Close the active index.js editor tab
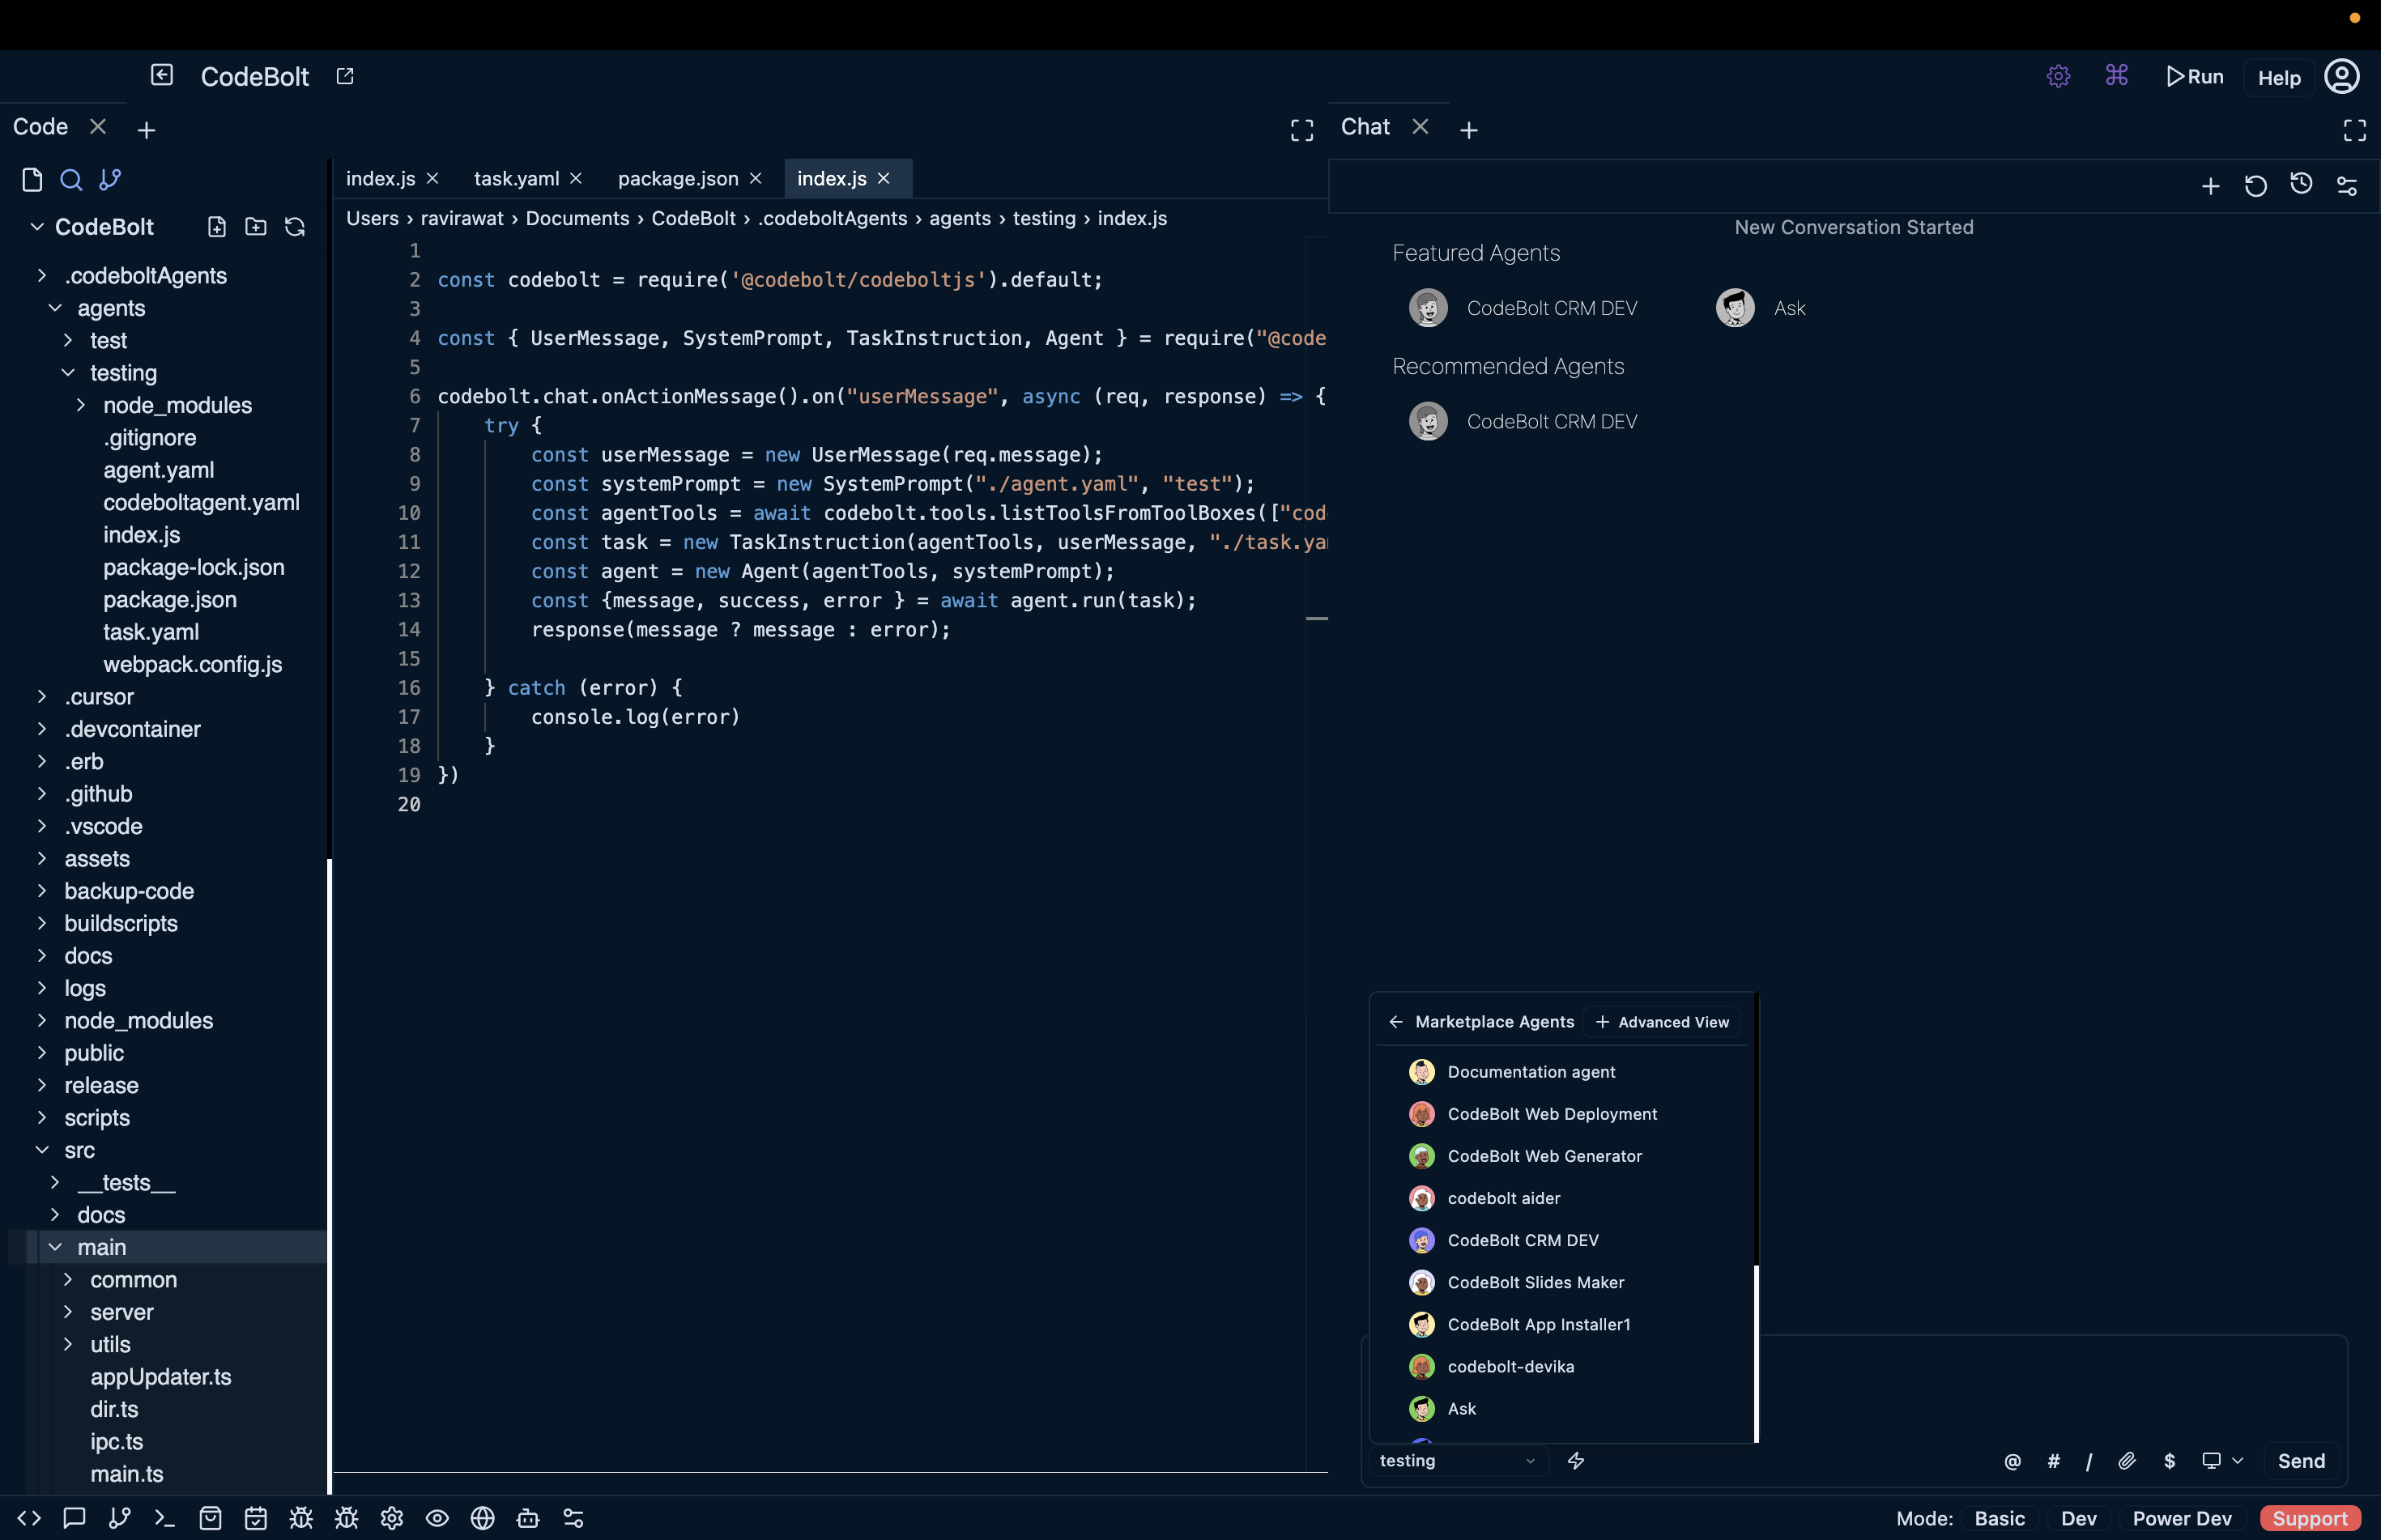The height and width of the screenshot is (1540, 2381). [x=883, y=178]
